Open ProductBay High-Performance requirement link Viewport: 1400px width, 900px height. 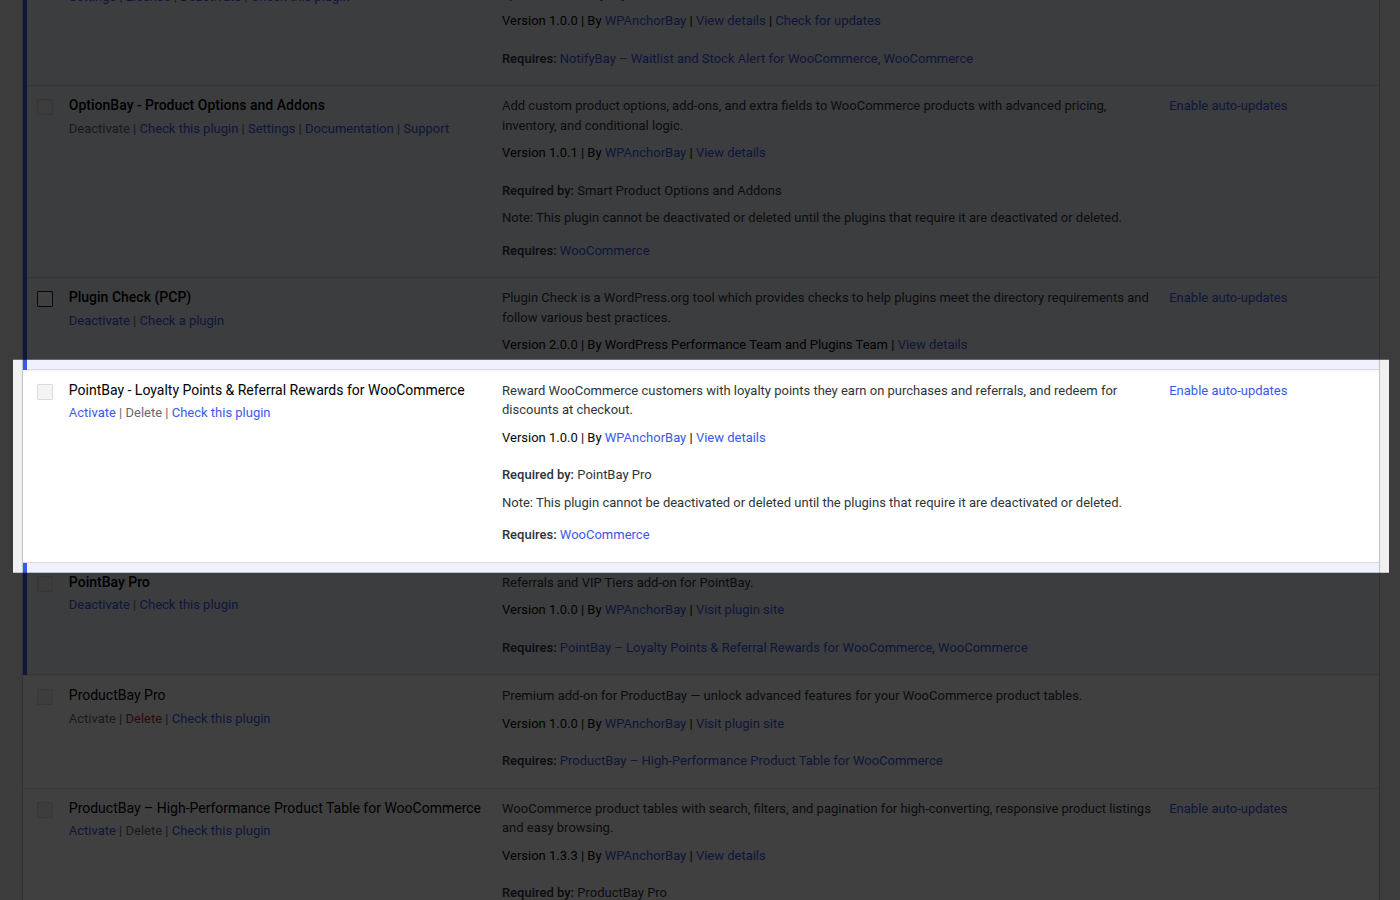point(751,761)
